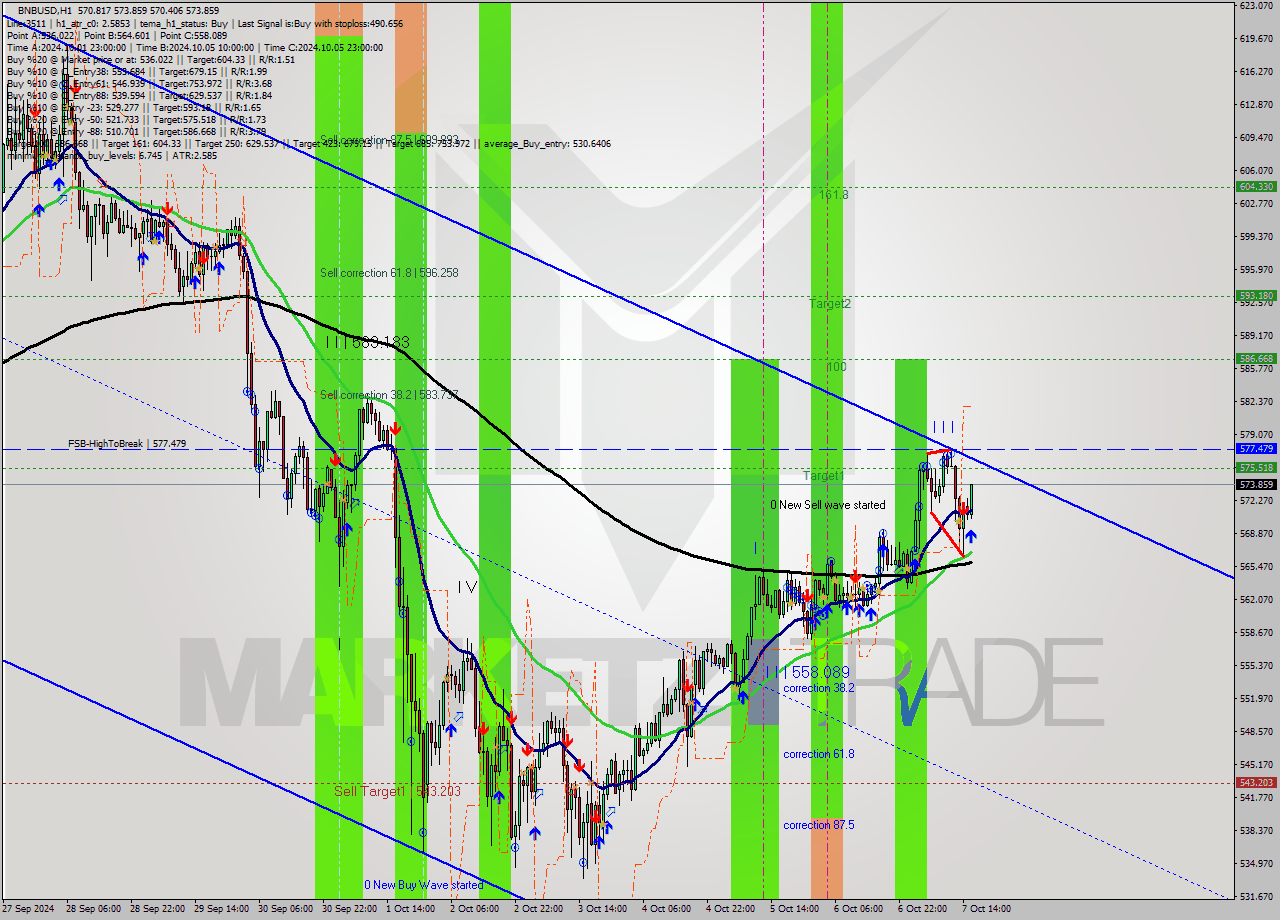This screenshot has height=920, width=1280.
Task: Click the 565.470 price axis label
Action: (x=1256, y=566)
